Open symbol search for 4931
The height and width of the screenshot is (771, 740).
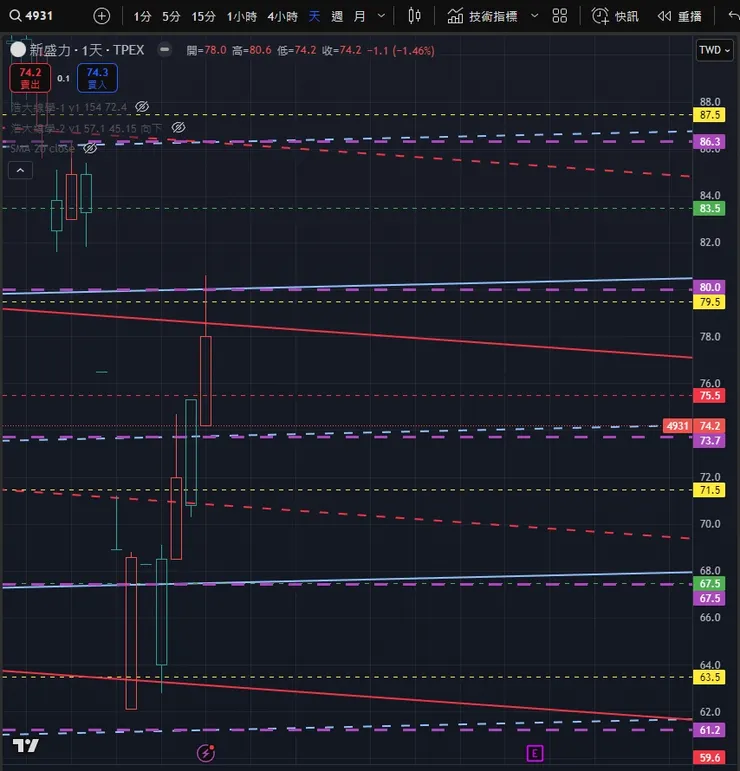[x=31, y=16]
